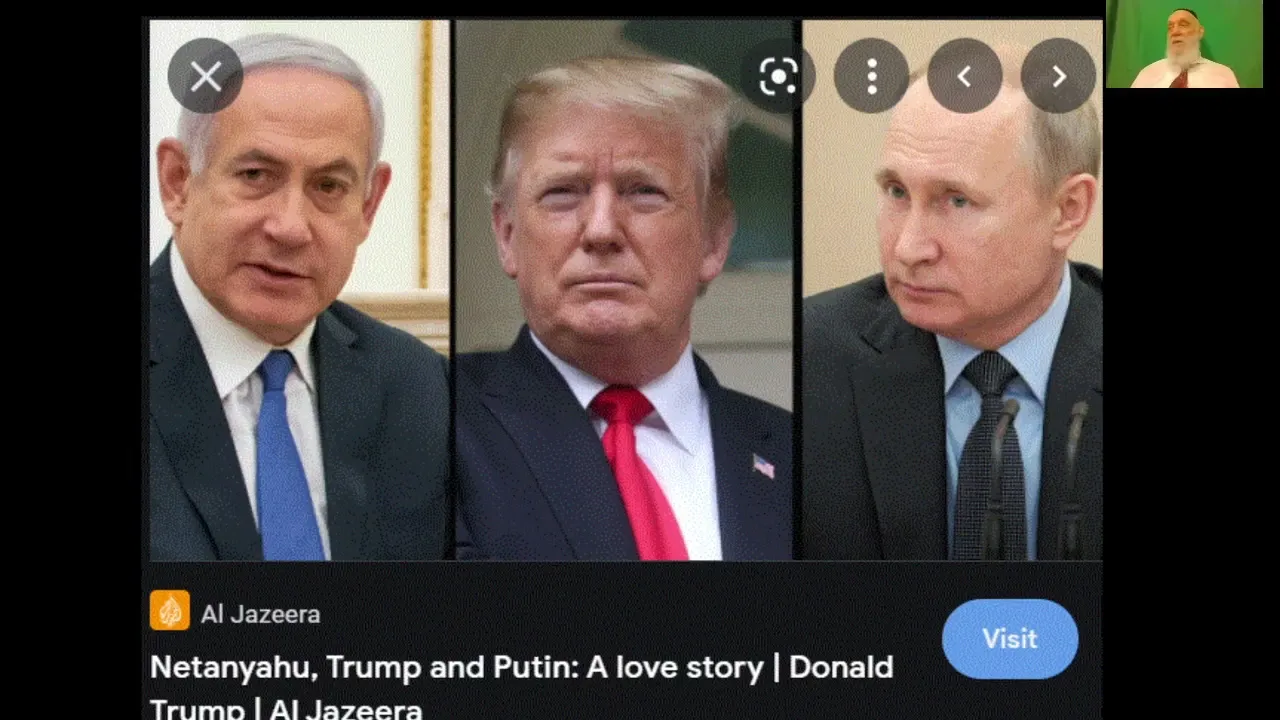Click the American flag lapel pin in the photo
This screenshot has width=1280, height=720.
(763, 466)
